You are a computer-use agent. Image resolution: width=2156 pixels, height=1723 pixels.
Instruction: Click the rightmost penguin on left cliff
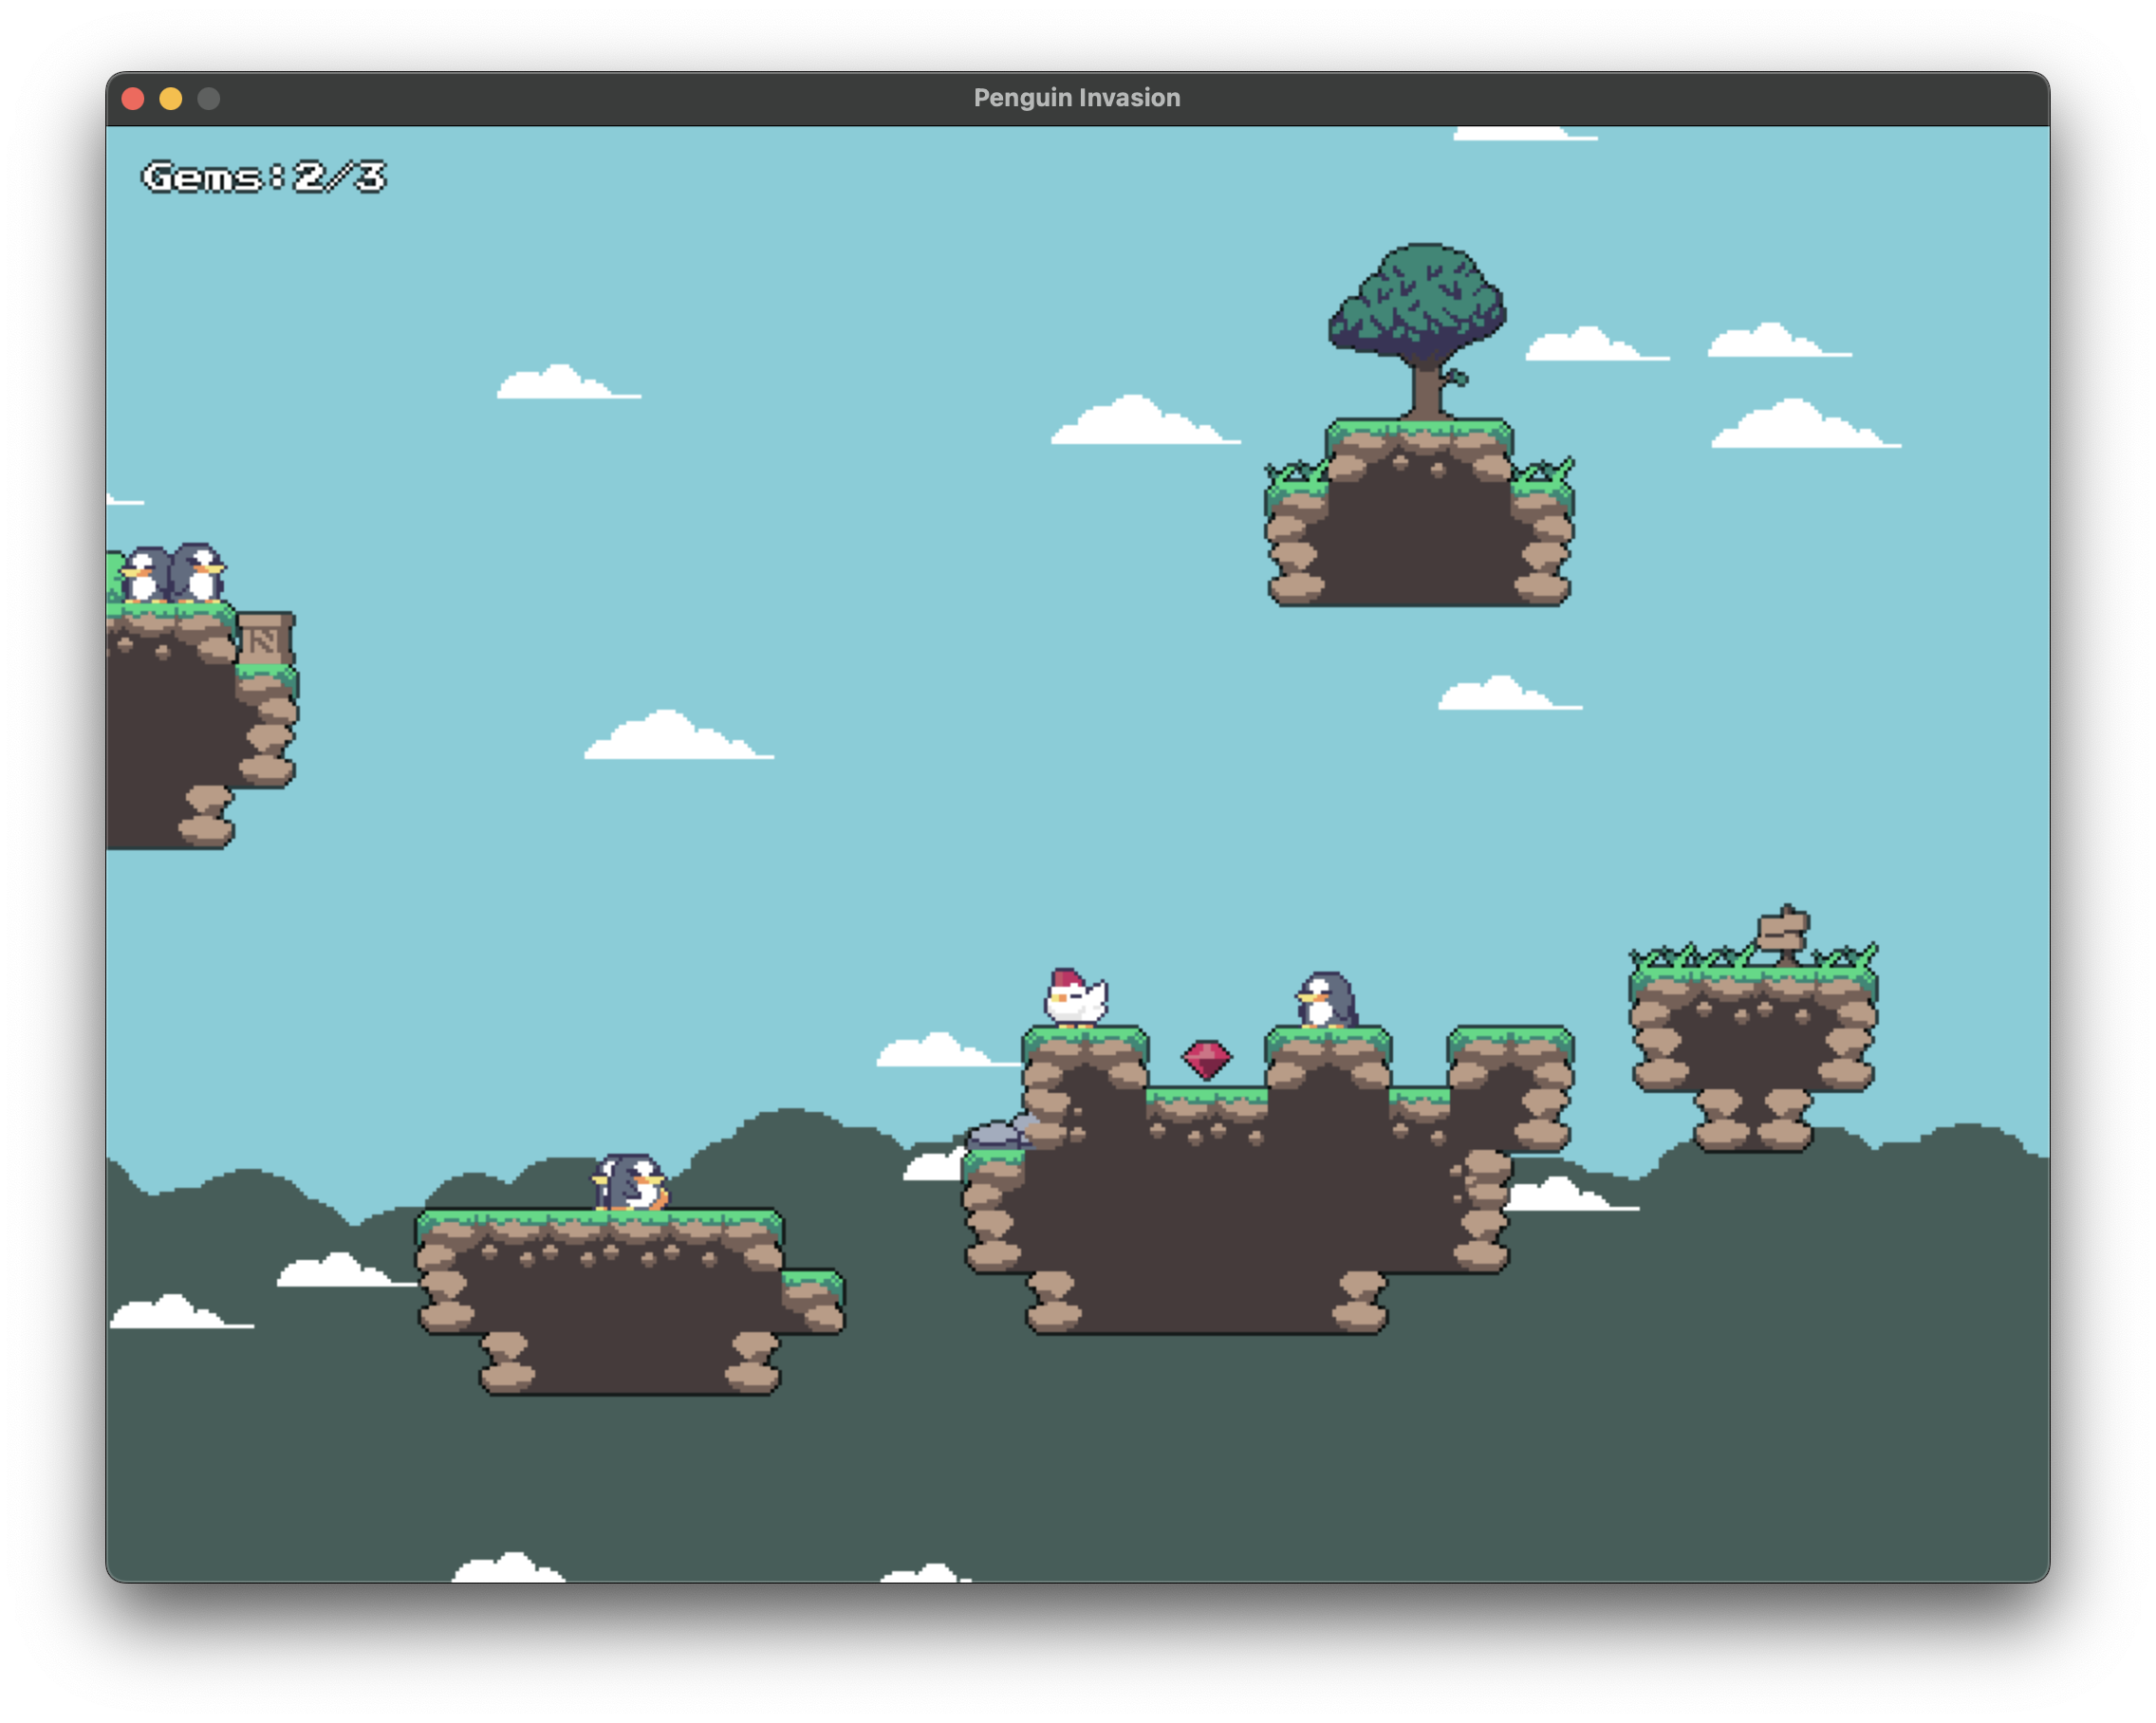[x=198, y=573]
